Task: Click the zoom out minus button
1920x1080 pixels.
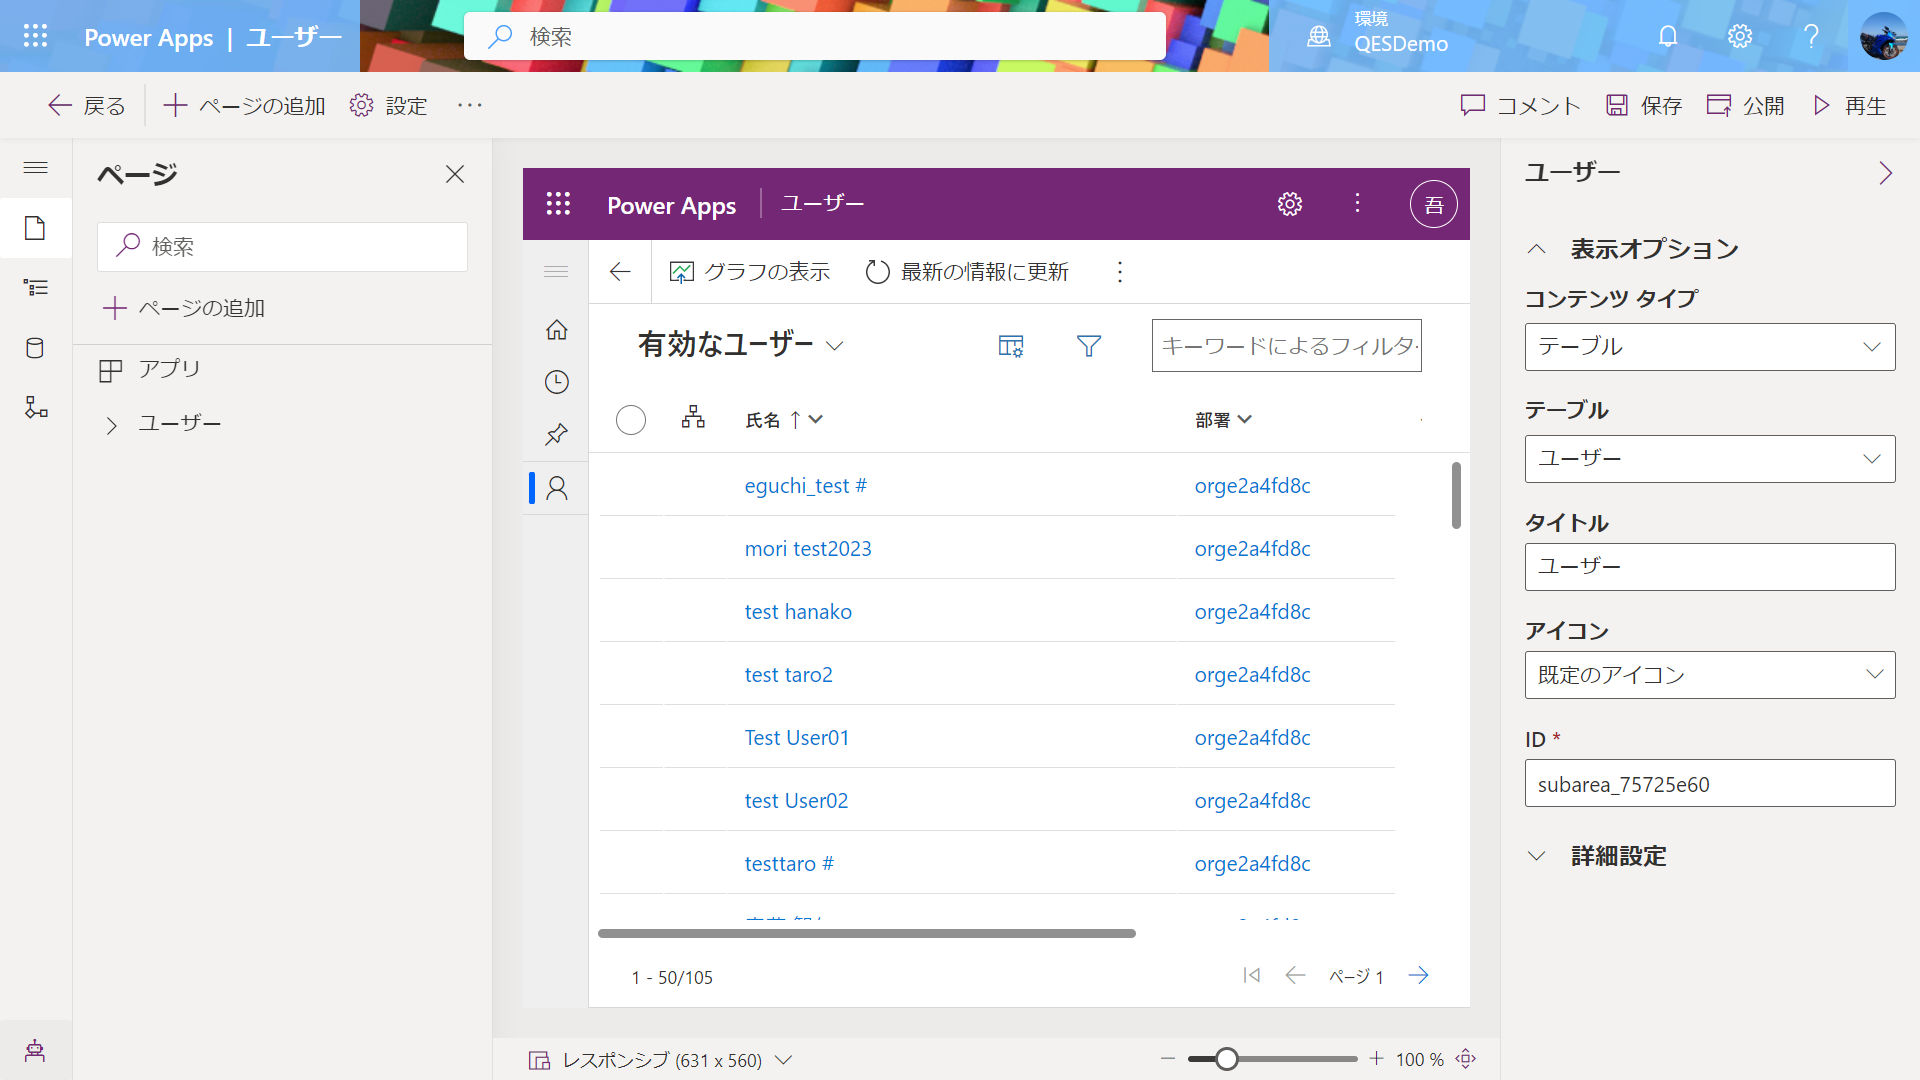Action: 1167,1058
